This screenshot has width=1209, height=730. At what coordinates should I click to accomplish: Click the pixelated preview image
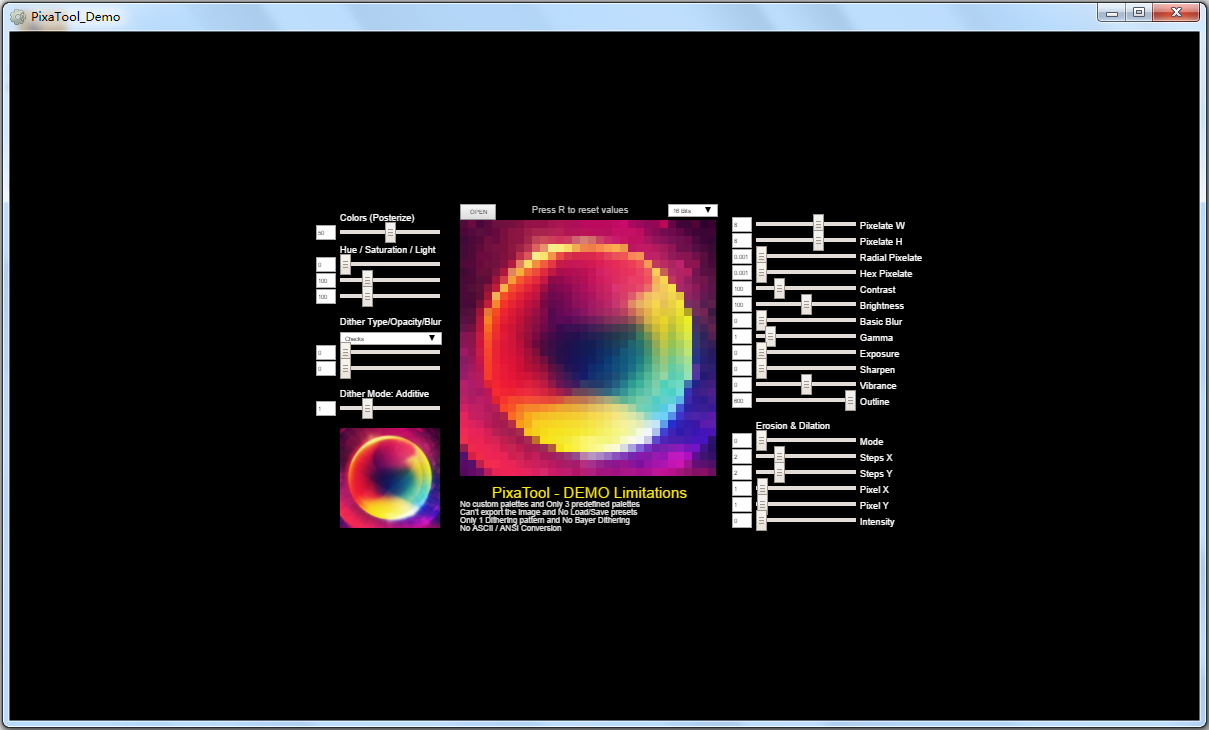pos(588,348)
